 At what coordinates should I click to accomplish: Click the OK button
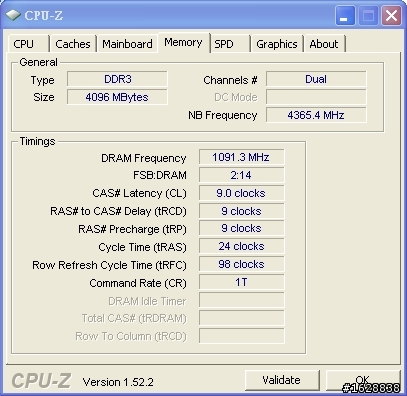click(362, 380)
